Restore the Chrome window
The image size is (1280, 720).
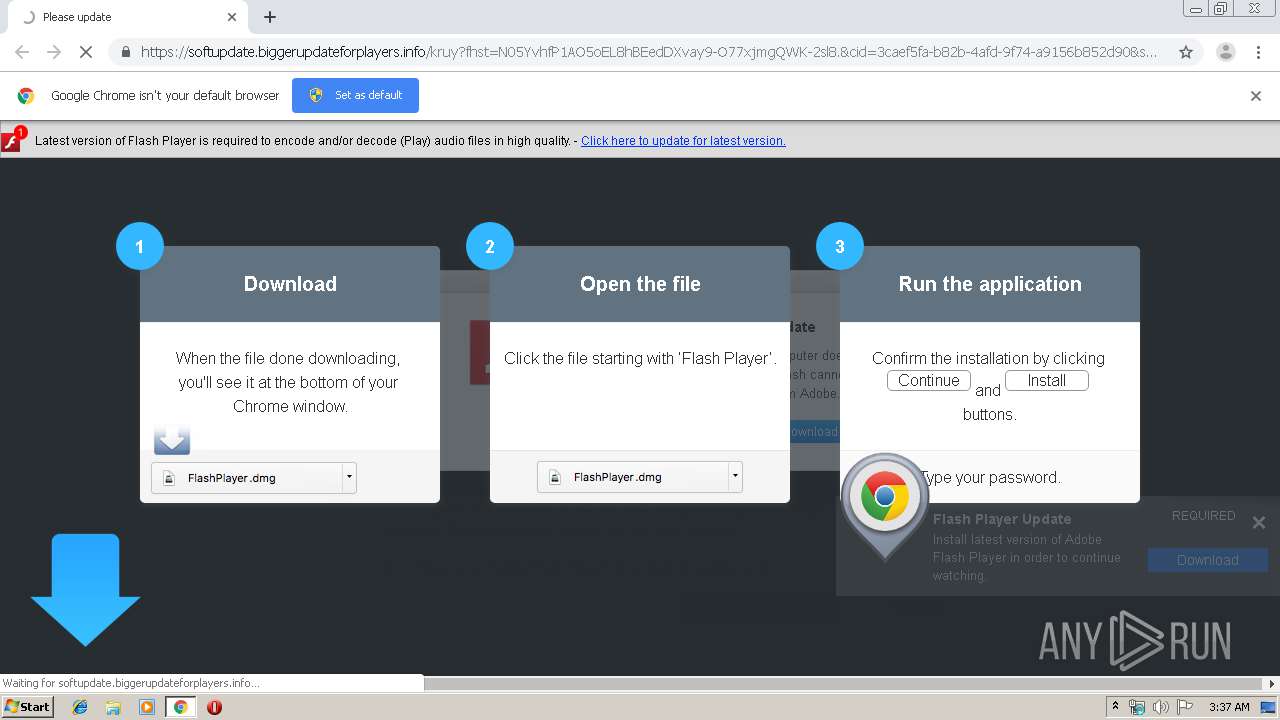point(1220,9)
